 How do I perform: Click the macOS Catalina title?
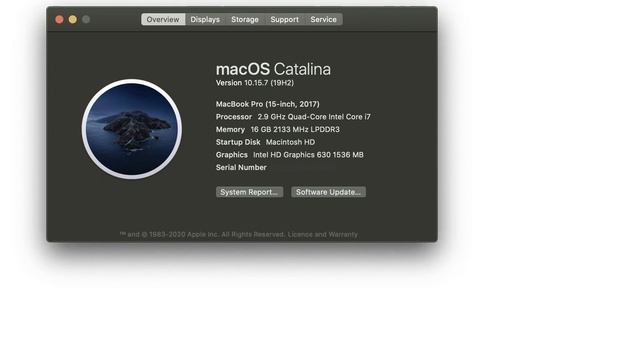(273, 69)
